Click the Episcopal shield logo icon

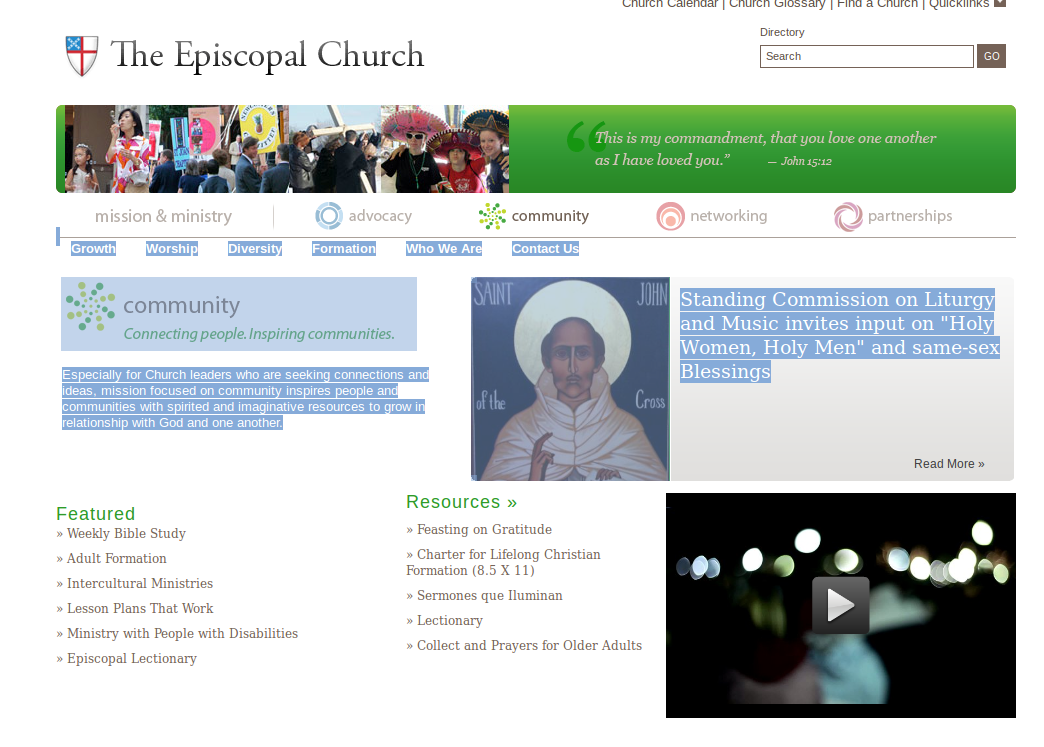82,56
